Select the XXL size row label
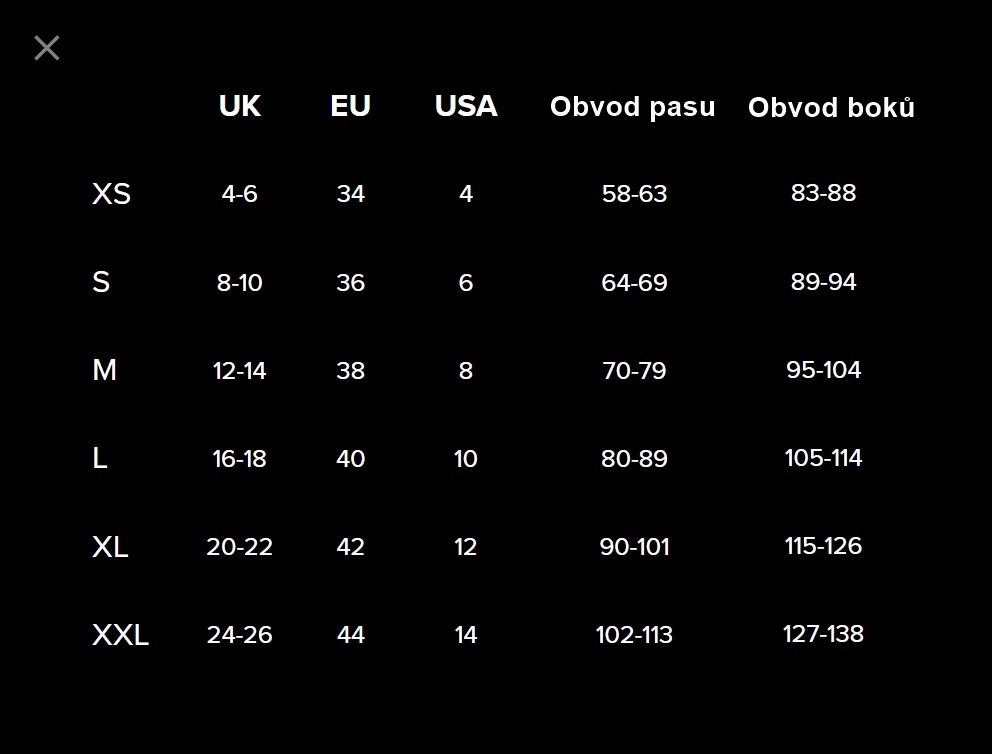 coord(120,634)
